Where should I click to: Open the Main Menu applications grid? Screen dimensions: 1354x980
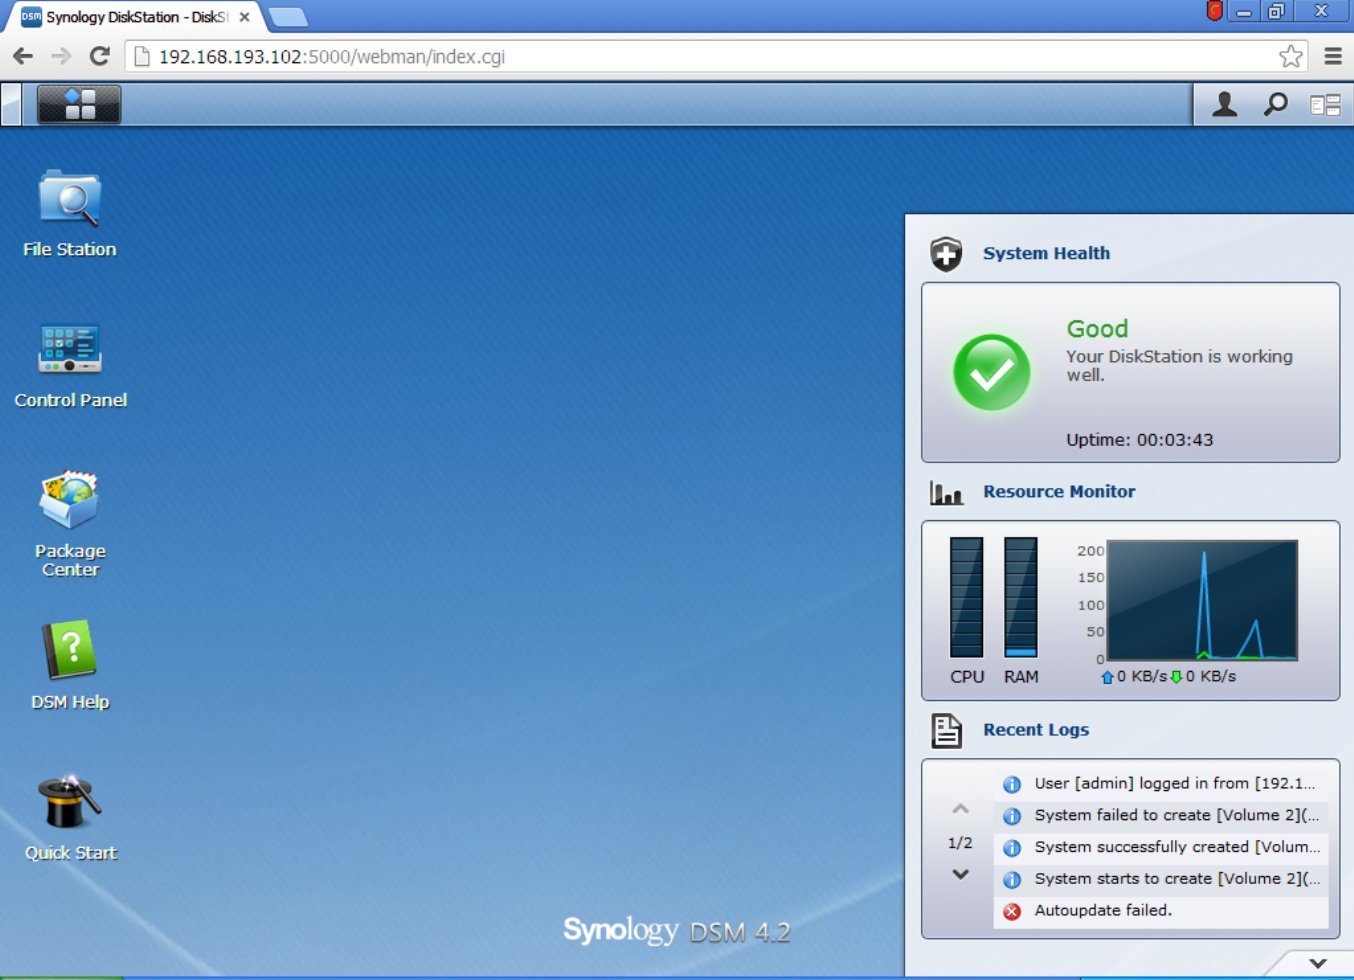tap(78, 104)
